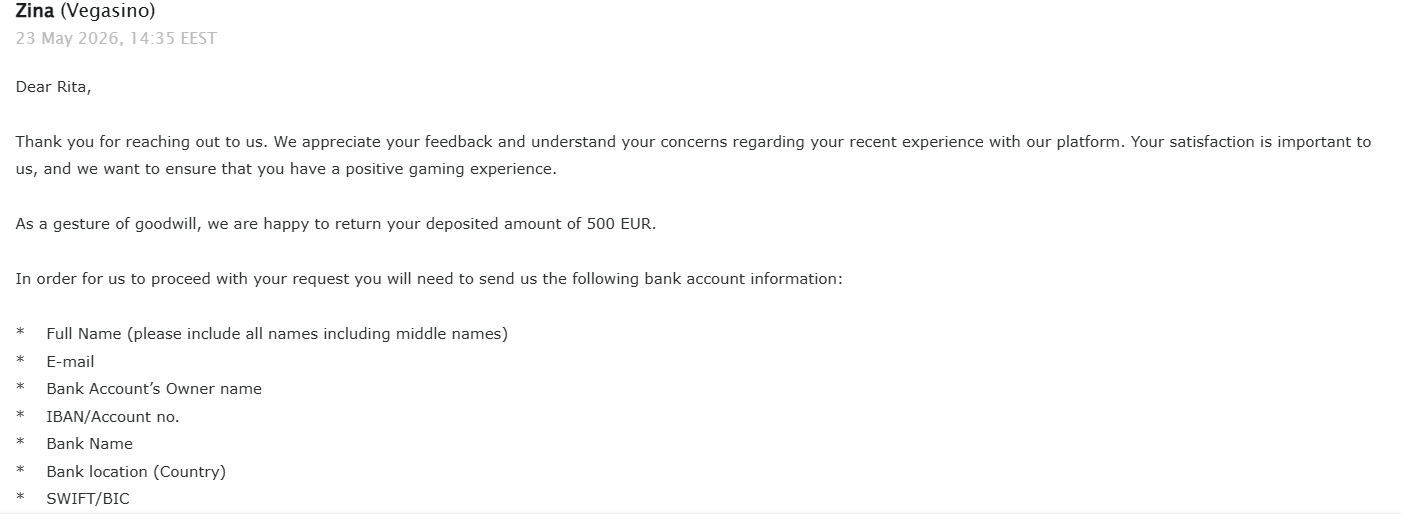The image size is (1412, 521).
Task: Click the asterisk bullet before Full Name
Action: click(20, 333)
